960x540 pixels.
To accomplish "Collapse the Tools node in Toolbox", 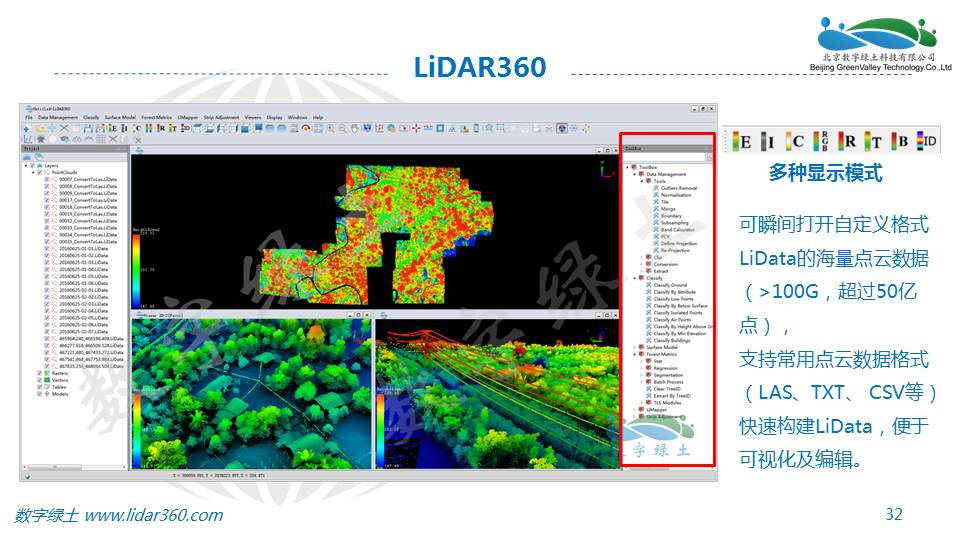I will [642, 181].
